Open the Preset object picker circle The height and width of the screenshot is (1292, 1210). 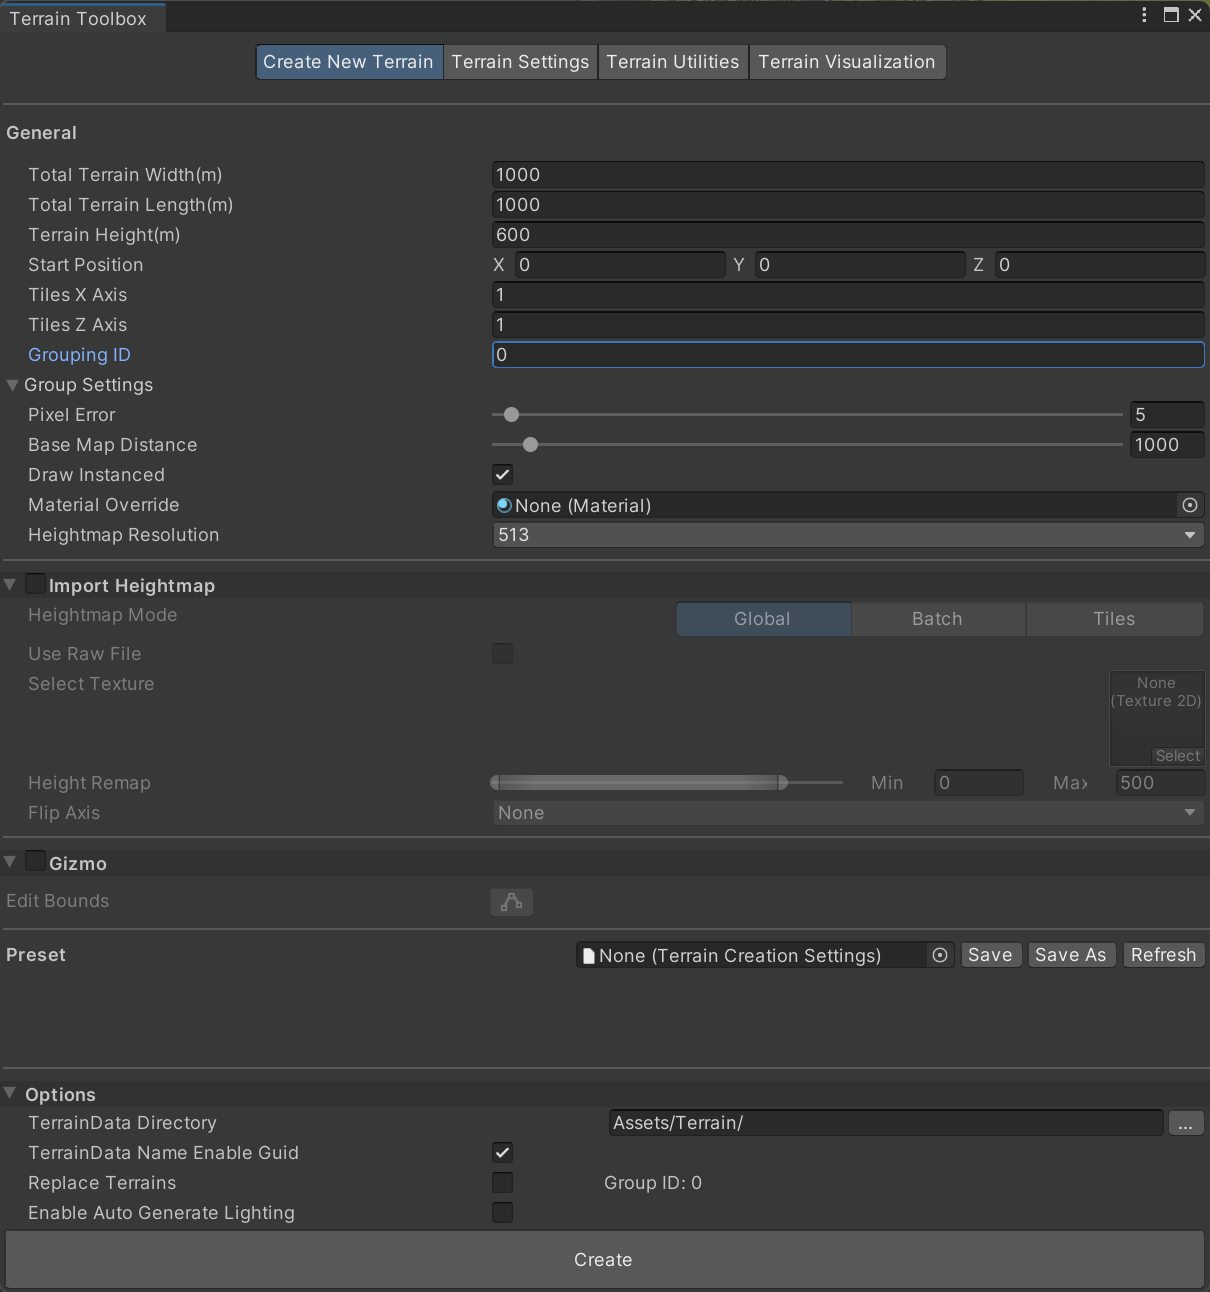[x=940, y=955]
